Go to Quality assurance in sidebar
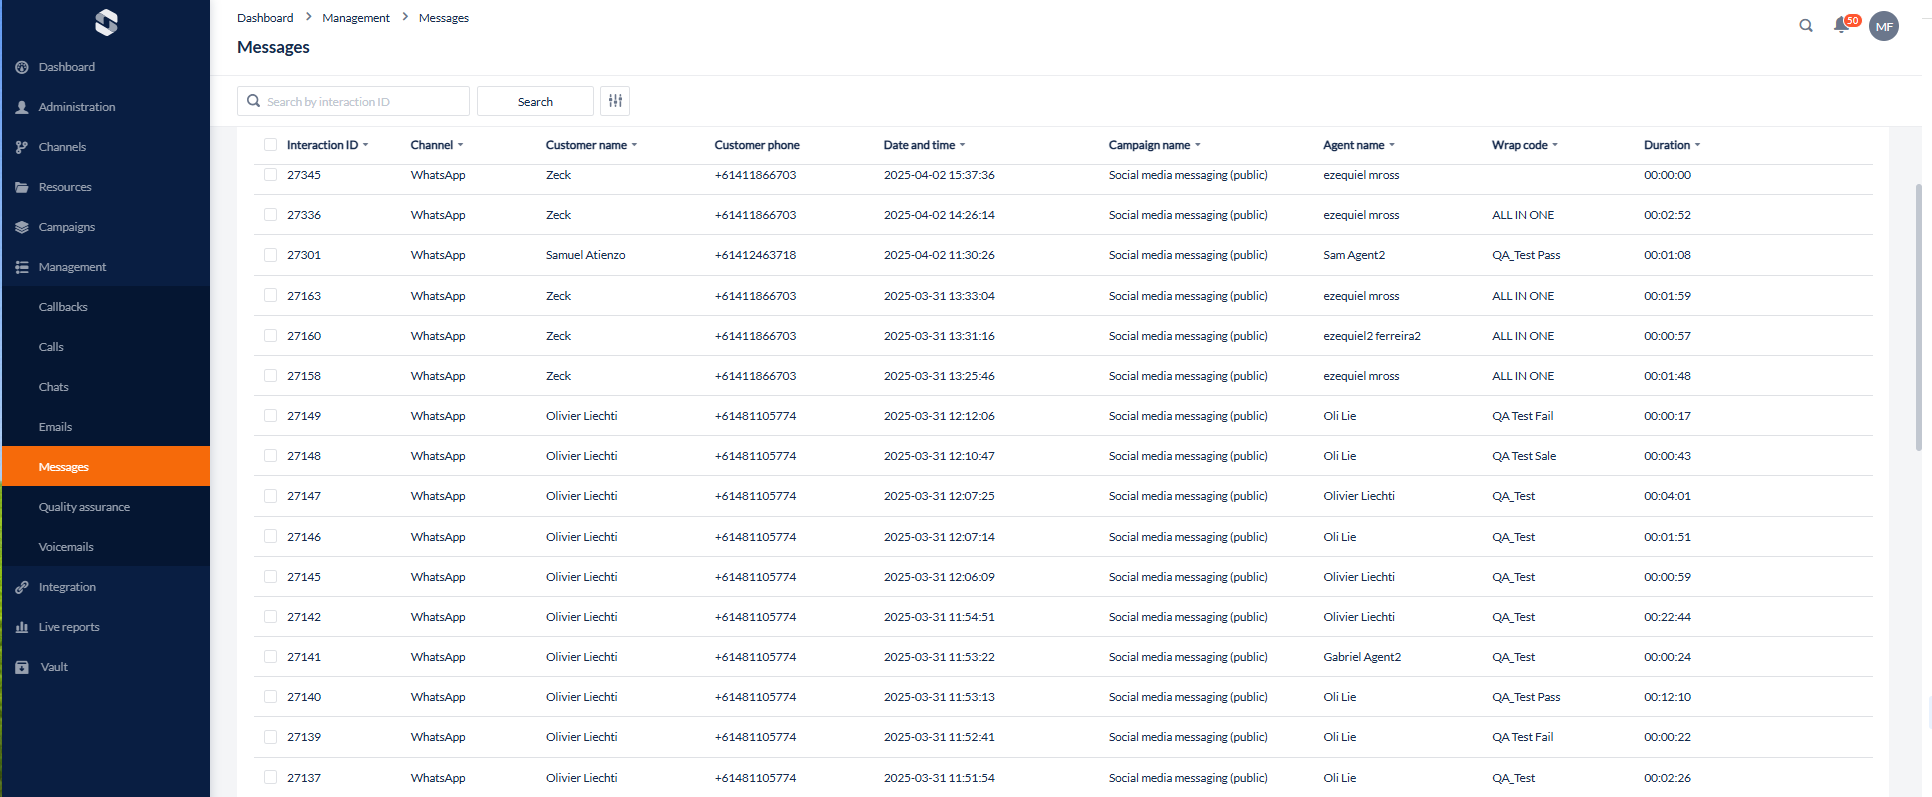1932x797 pixels. tap(84, 507)
